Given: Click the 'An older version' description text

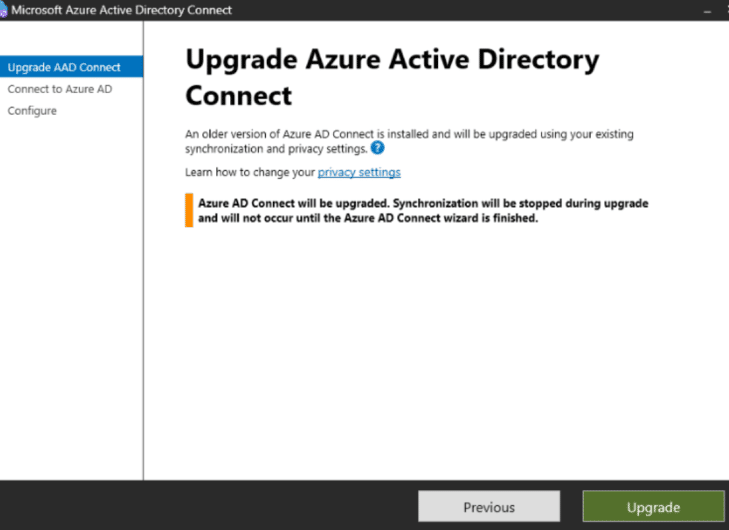Looking at the screenshot, I should [x=409, y=141].
